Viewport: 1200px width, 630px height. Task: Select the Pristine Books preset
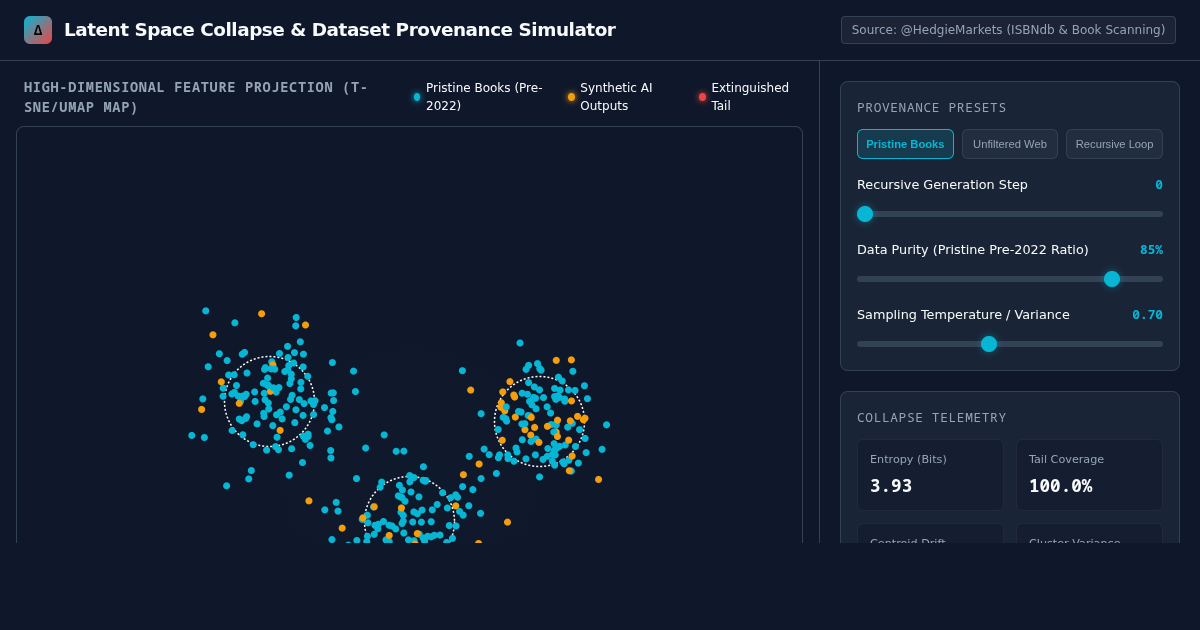point(905,144)
